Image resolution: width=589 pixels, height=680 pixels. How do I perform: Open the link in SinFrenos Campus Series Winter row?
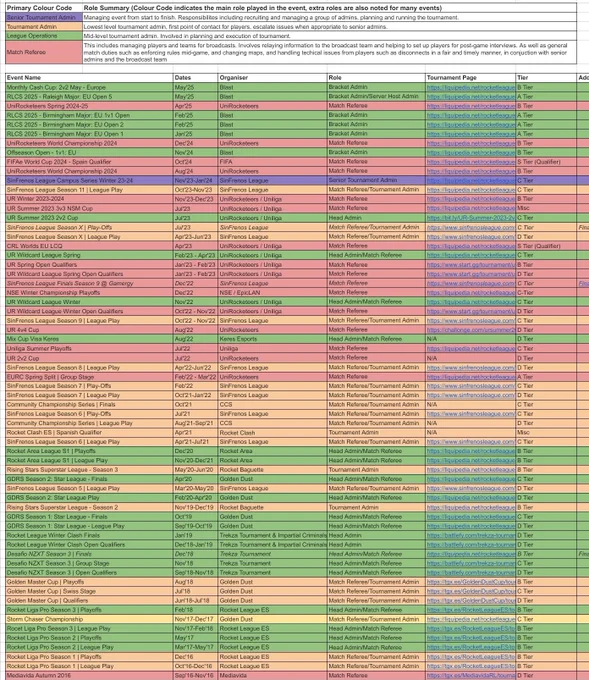(x=471, y=180)
